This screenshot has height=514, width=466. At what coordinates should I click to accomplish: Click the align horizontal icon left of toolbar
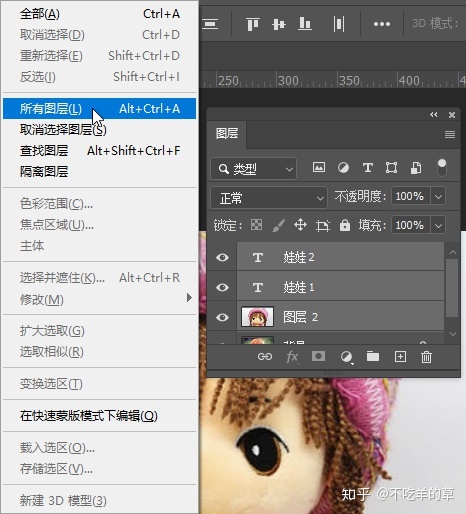[210, 24]
